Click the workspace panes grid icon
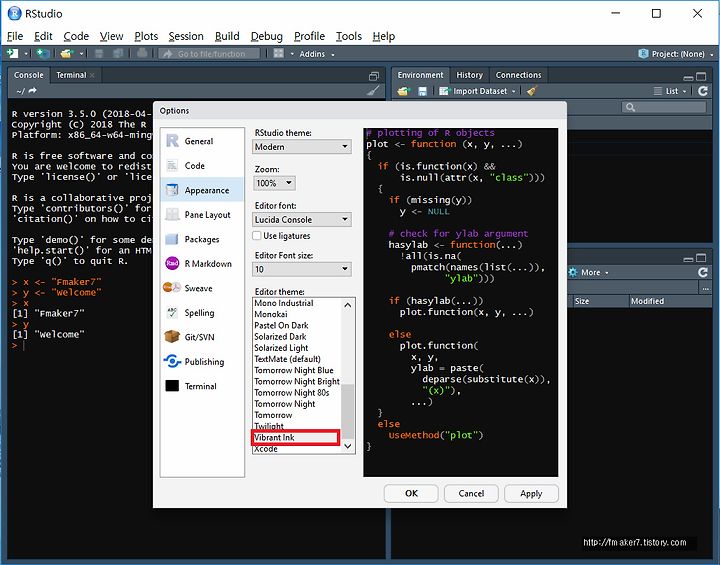 click(279, 53)
